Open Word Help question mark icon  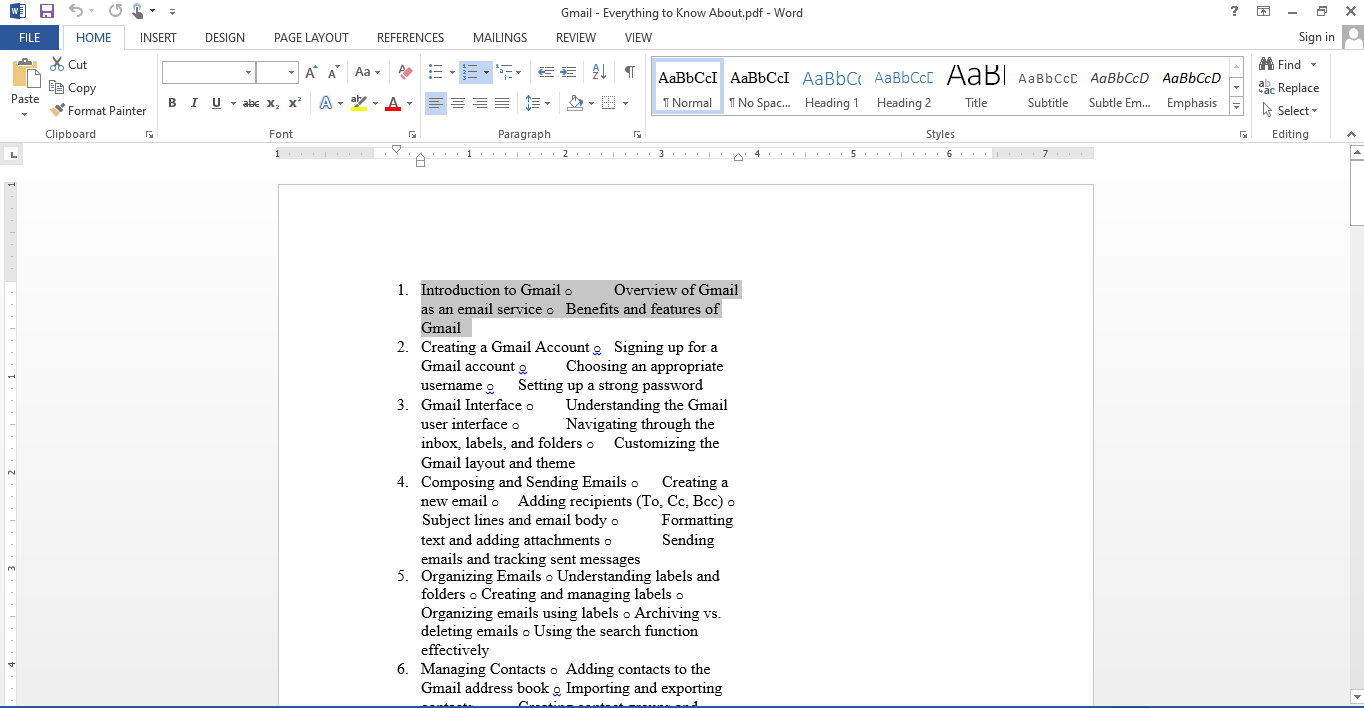point(1235,12)
